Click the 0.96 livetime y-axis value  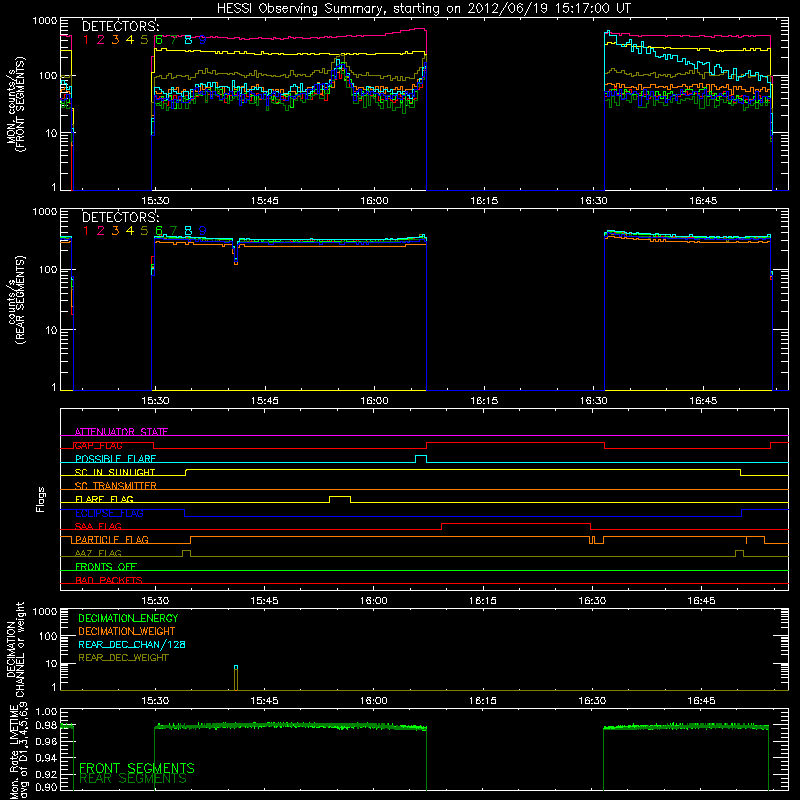pyautogui.click(x=46, y=741)
